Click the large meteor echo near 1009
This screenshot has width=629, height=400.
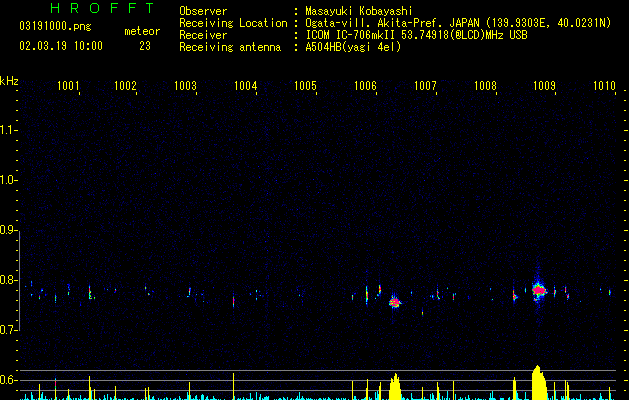[539, 290]
